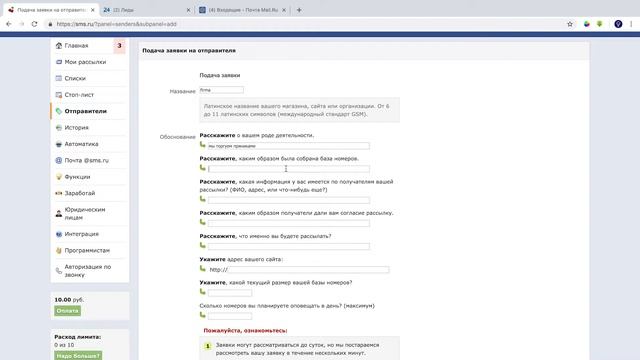
Task: Select Отправители in sidebar
Action: [x=85, y=111]
